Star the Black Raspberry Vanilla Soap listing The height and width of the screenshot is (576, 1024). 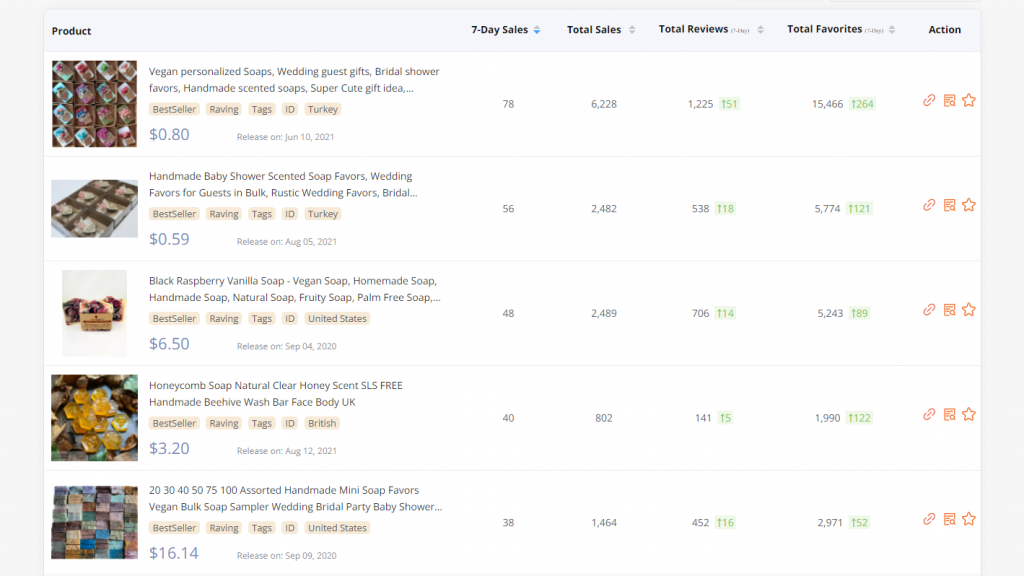pos(968,310)
